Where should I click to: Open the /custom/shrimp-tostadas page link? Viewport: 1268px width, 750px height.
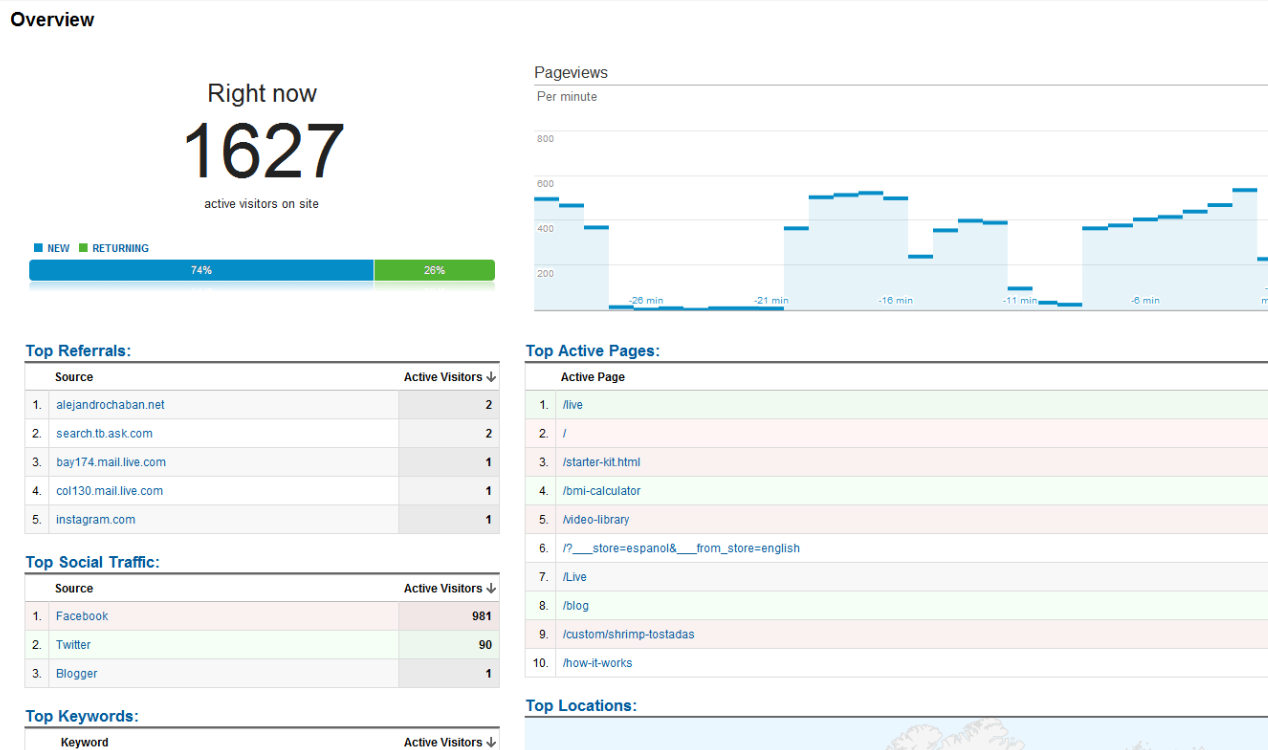tap(628, 634)
